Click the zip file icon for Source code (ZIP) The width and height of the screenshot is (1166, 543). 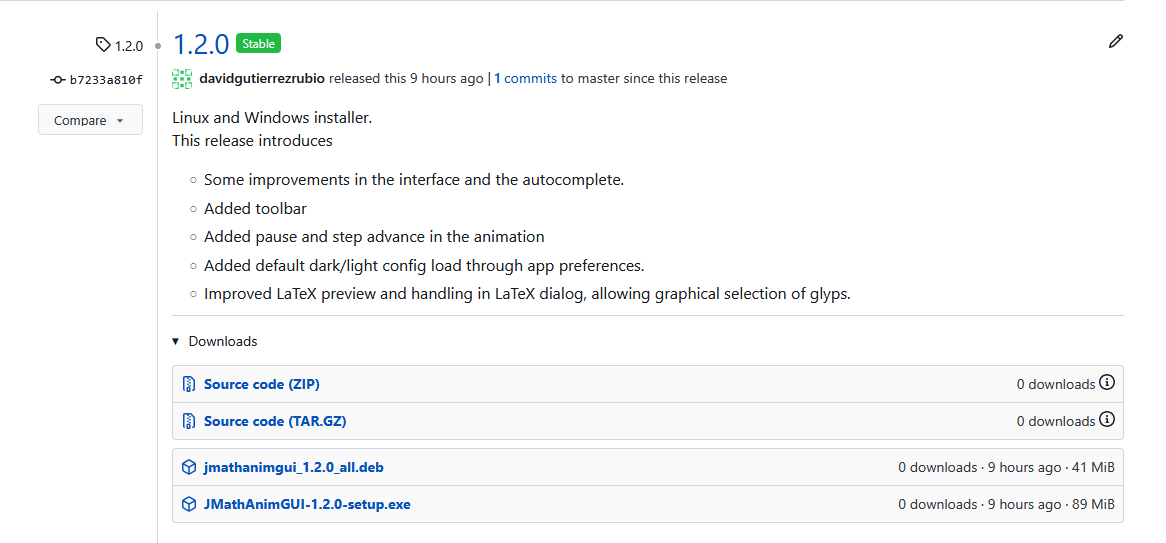pos(188,384)
